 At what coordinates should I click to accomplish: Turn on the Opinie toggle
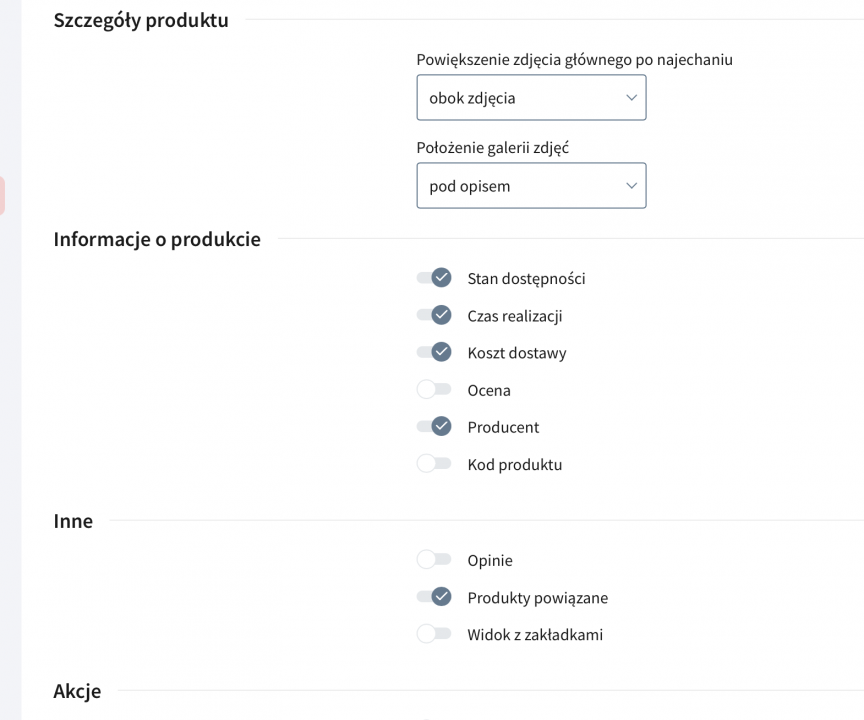pyautogui.click(x=434, y=560)
